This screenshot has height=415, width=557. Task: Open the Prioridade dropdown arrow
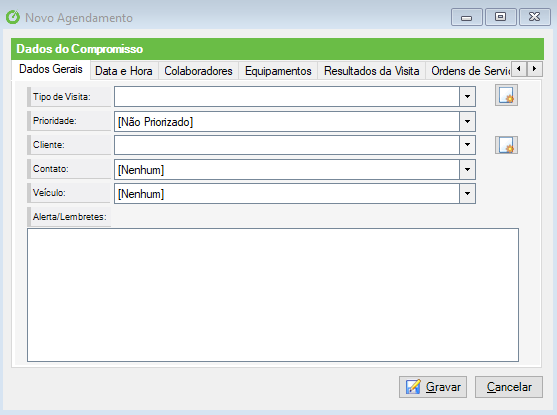467,122
